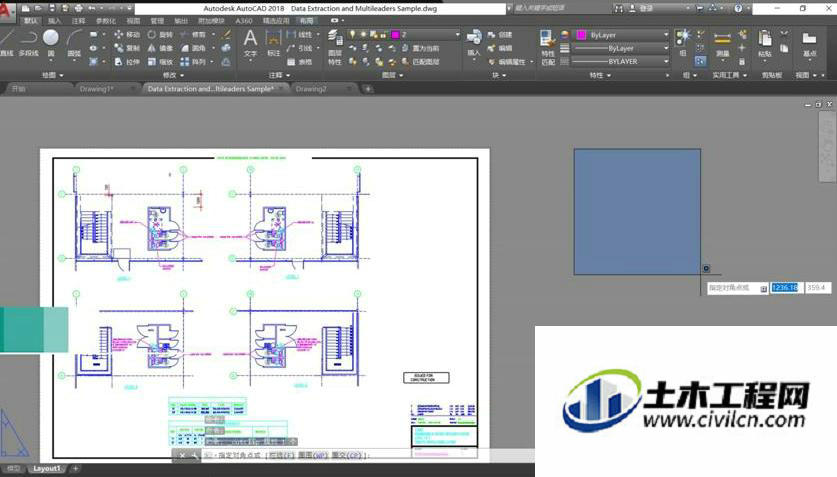
Task: Switch to Drawing1 document tab
Action: 97,89
